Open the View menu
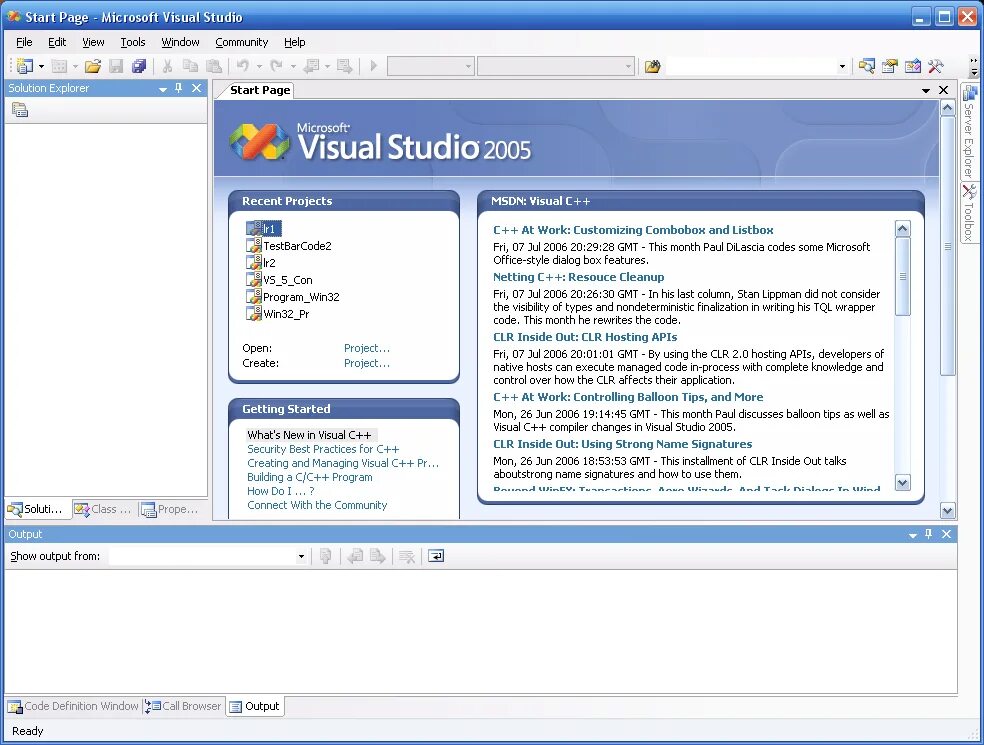Viewport: 984px width, 745px height. [93, 42]
